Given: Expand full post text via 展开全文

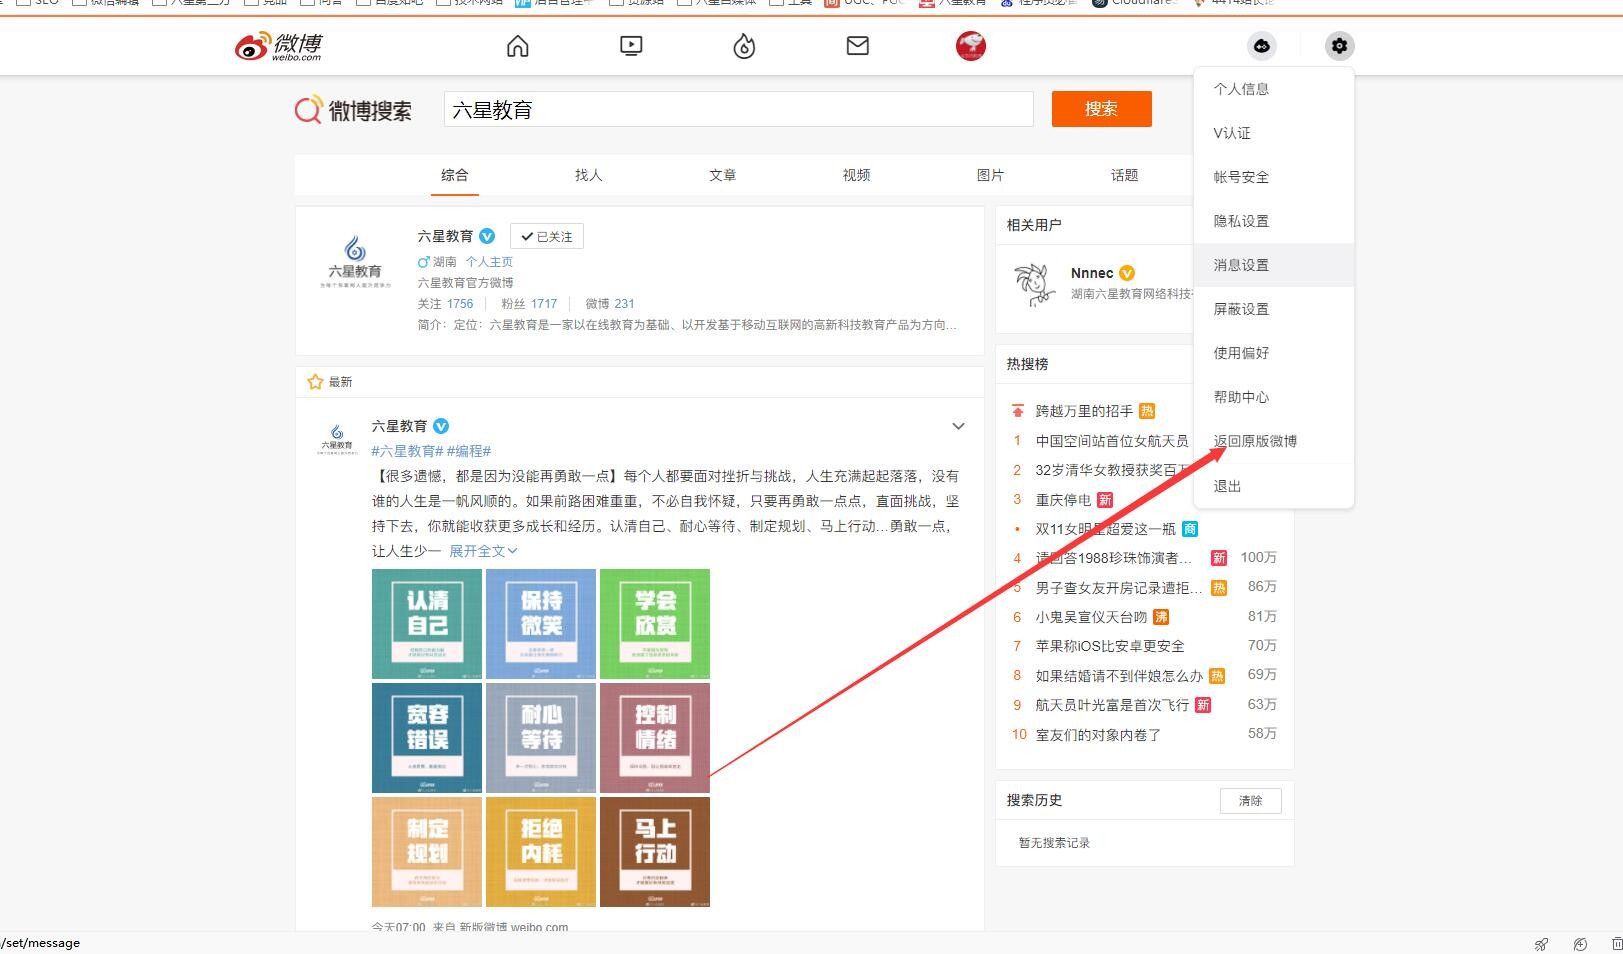Looking at the screenshot, I should coord(483,551).
